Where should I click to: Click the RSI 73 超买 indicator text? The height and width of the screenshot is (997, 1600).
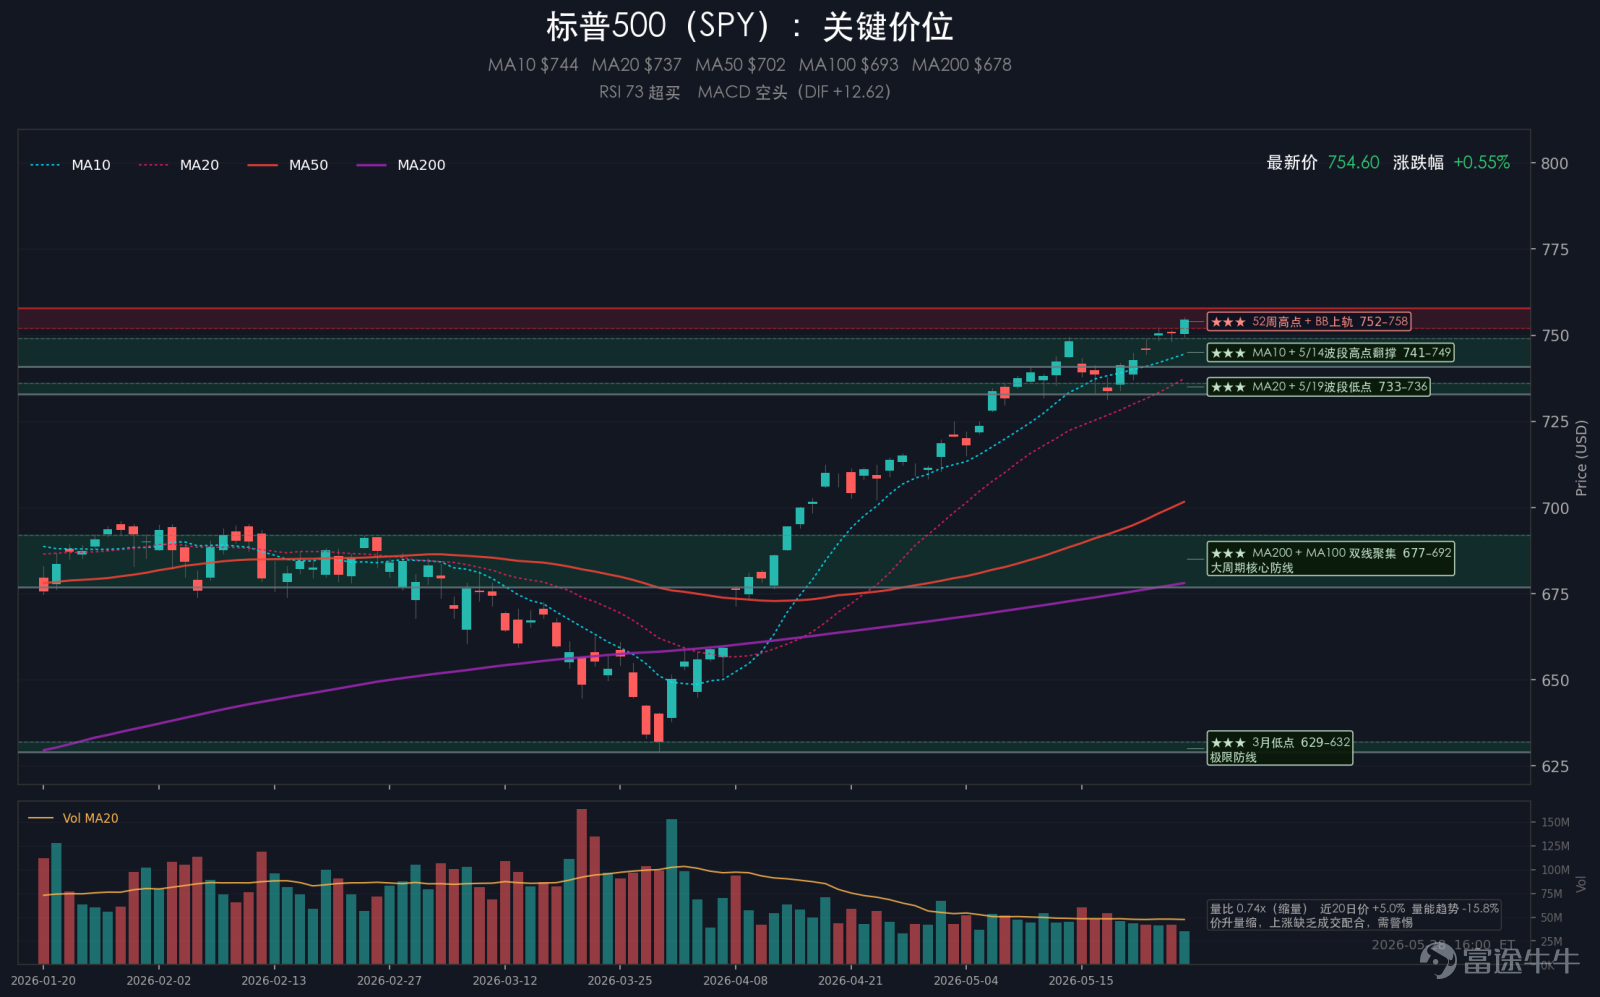click(x=639, y=92)
